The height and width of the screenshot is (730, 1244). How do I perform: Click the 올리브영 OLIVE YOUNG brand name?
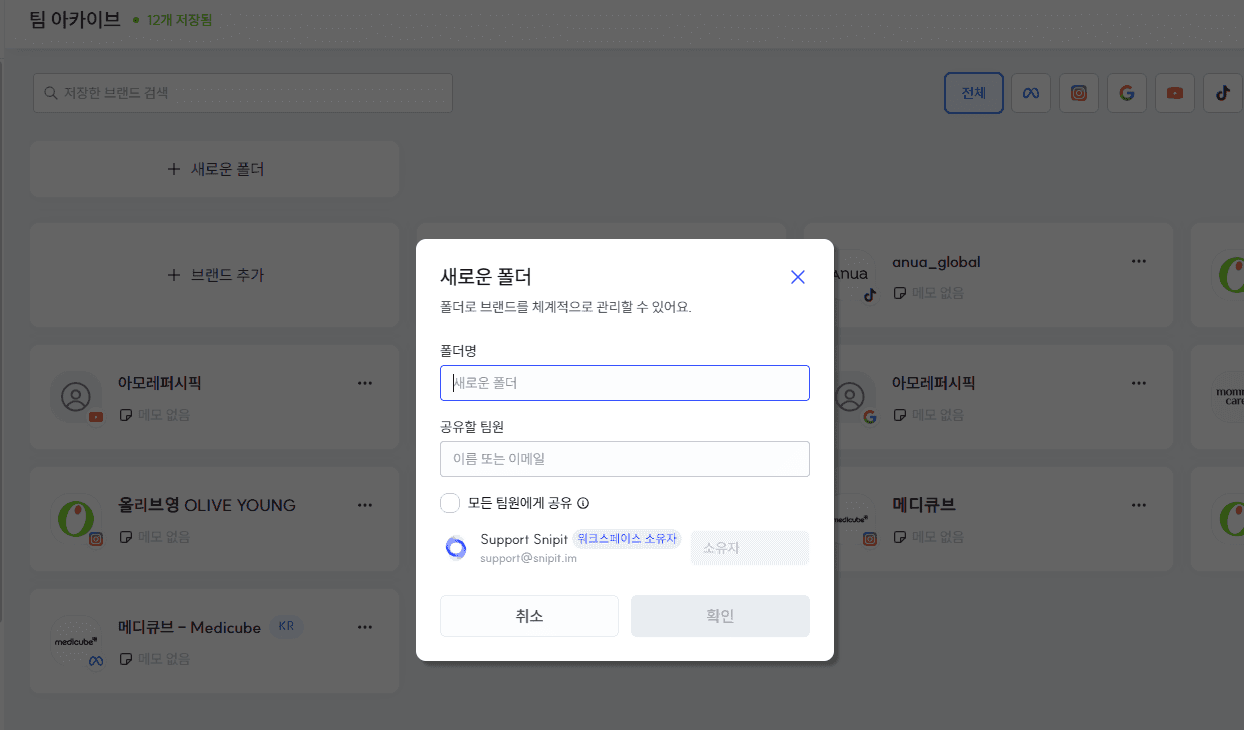click(207, 505)
